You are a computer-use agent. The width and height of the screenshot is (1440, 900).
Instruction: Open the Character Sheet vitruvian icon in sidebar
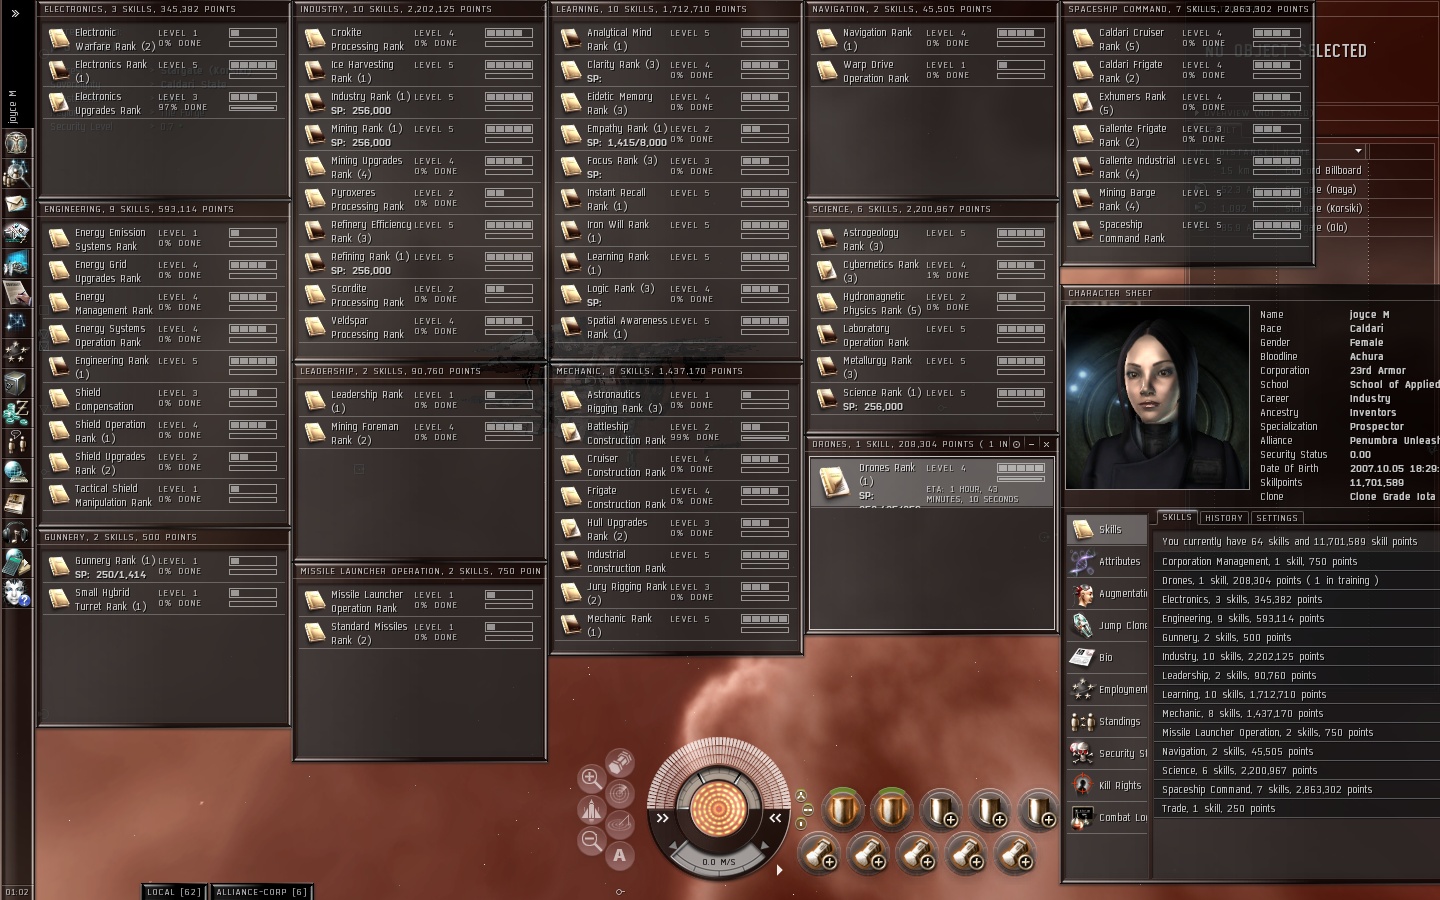pos(16,142)
